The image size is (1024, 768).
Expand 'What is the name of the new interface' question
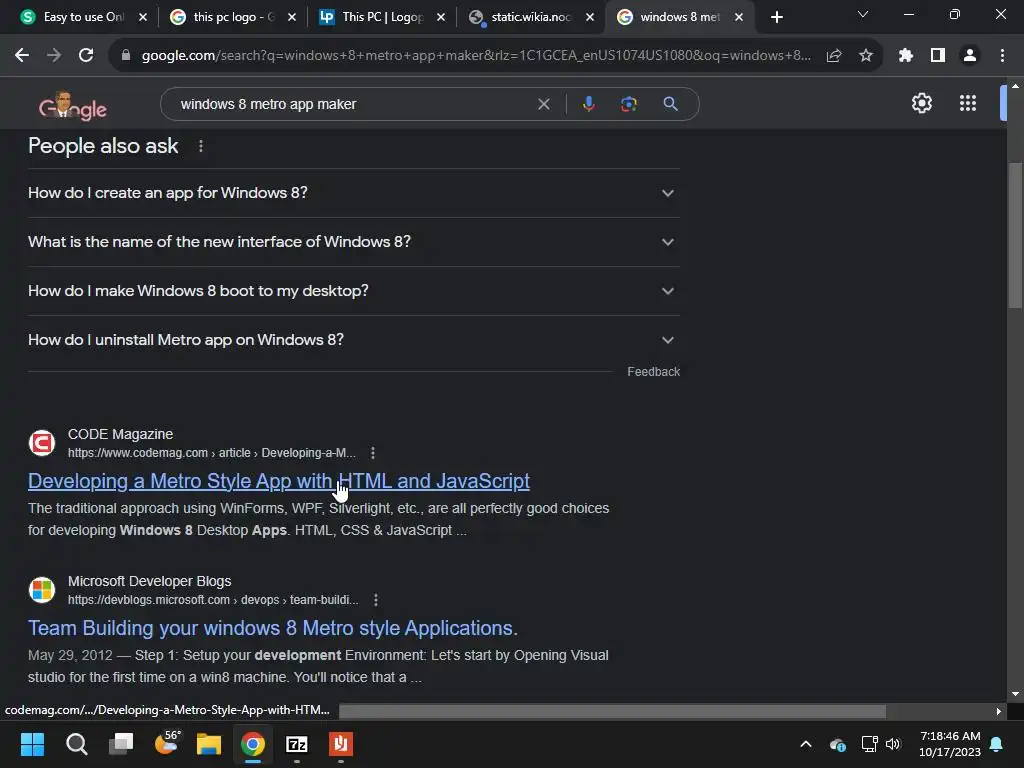point(353,242)
